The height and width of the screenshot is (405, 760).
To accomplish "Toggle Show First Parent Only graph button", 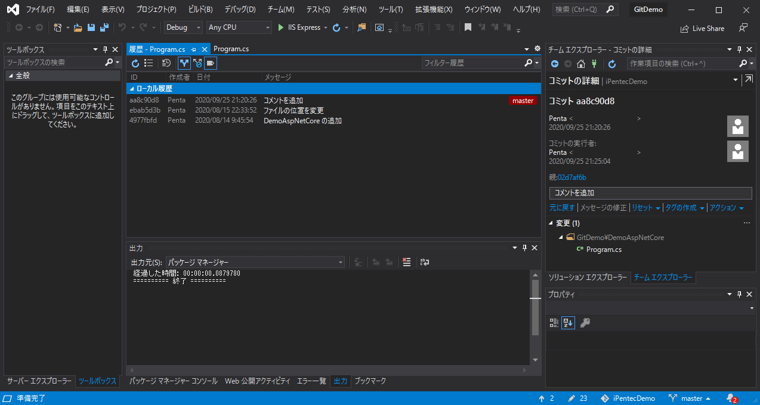I will click(x=184, y=63).
